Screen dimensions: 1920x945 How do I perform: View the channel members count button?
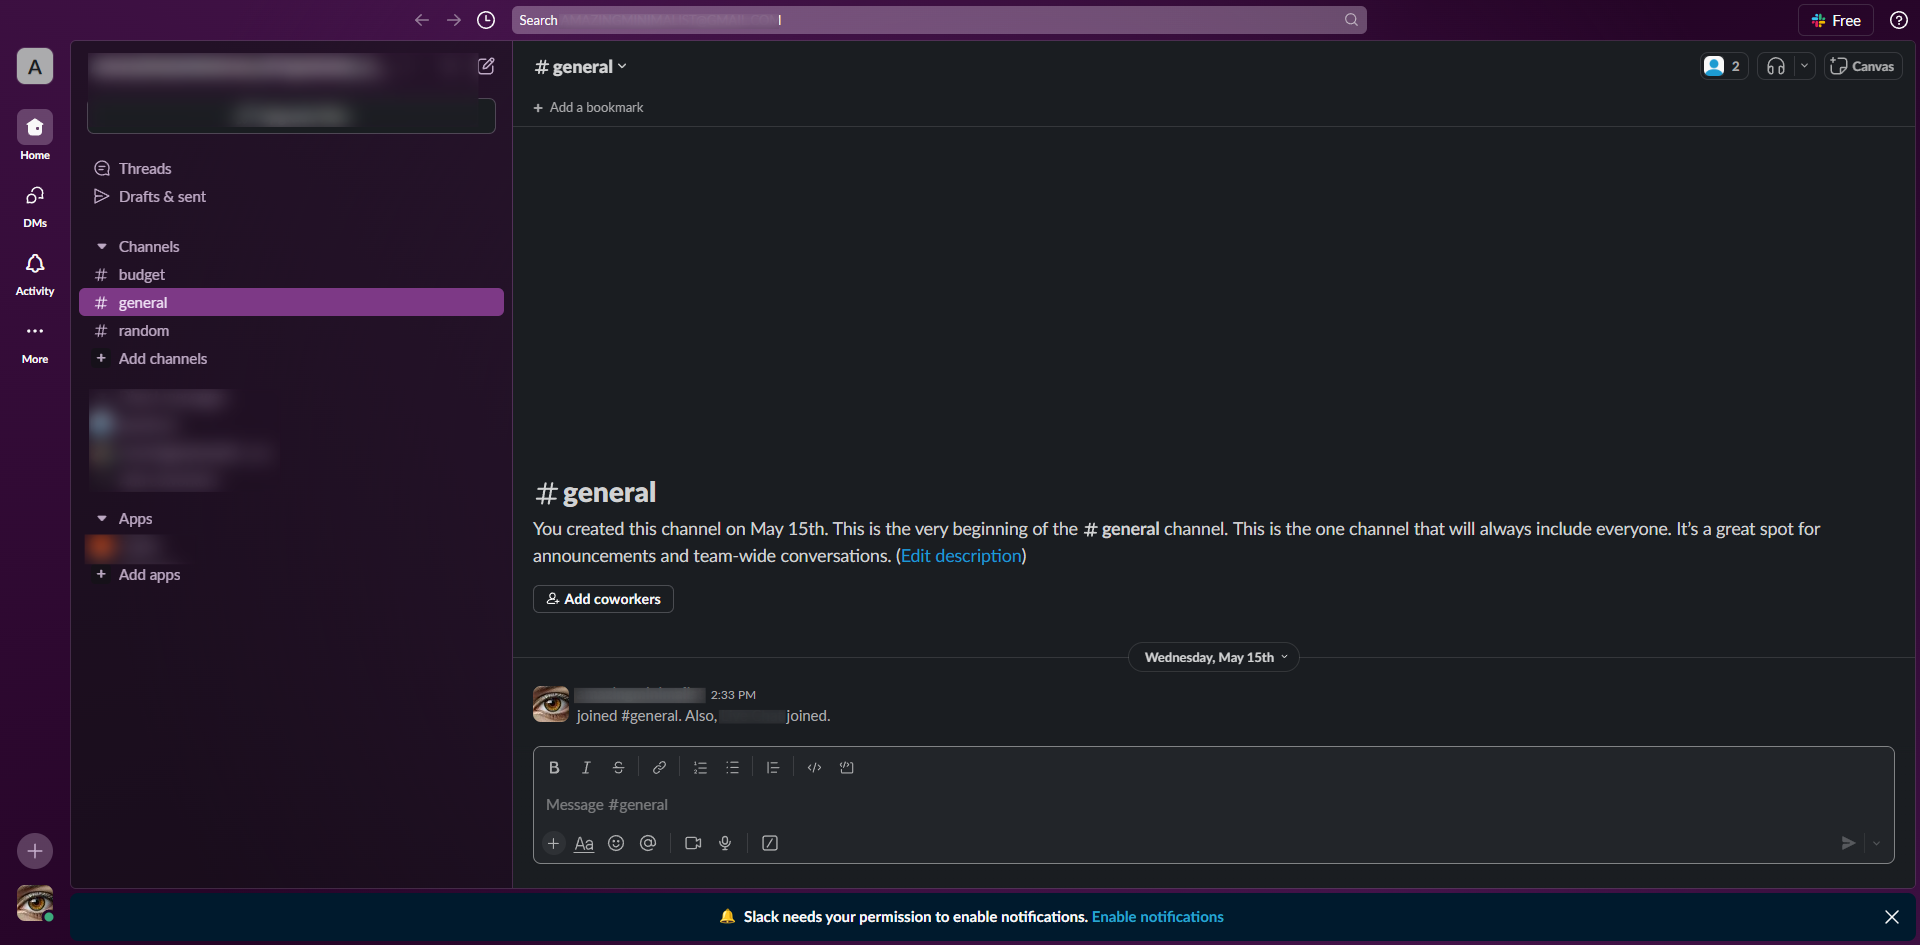[1723, 66]
